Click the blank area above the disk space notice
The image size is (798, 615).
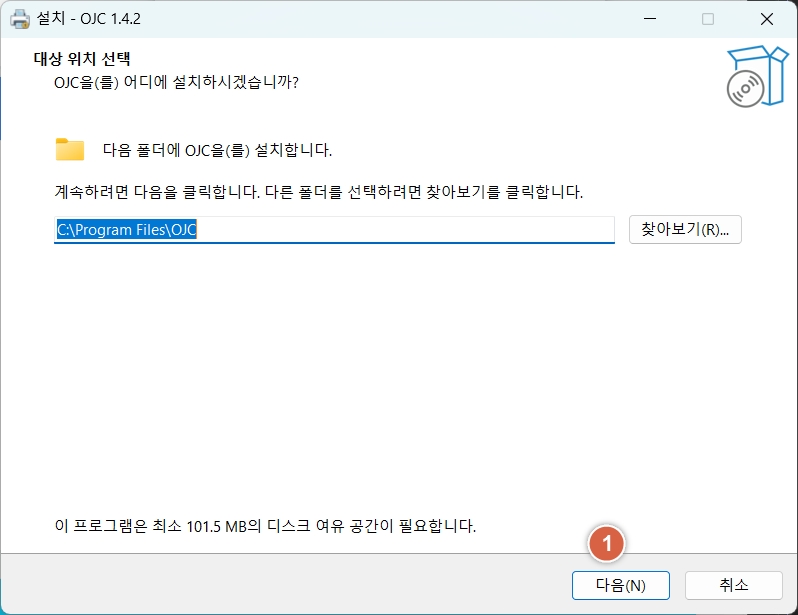pyautogui.click(x=400, y=400)
